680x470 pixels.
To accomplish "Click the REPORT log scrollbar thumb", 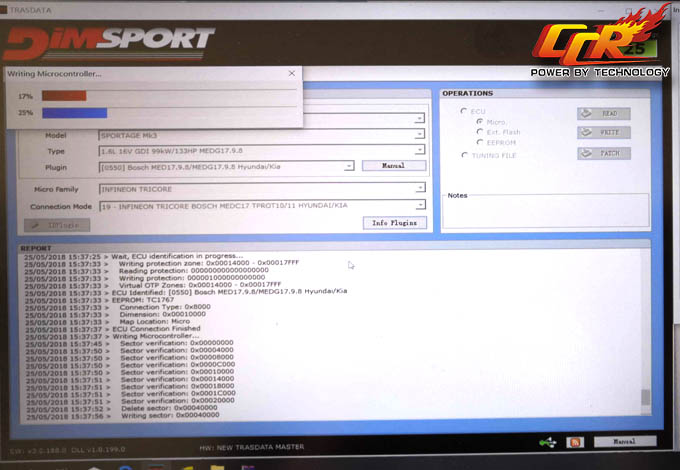I will [x=646, y=397].
